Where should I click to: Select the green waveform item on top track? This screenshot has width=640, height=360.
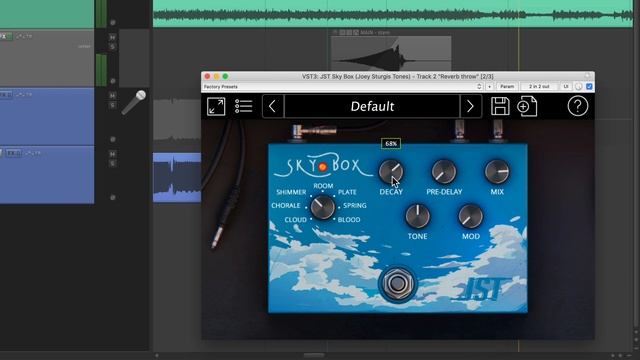point(393,14)
